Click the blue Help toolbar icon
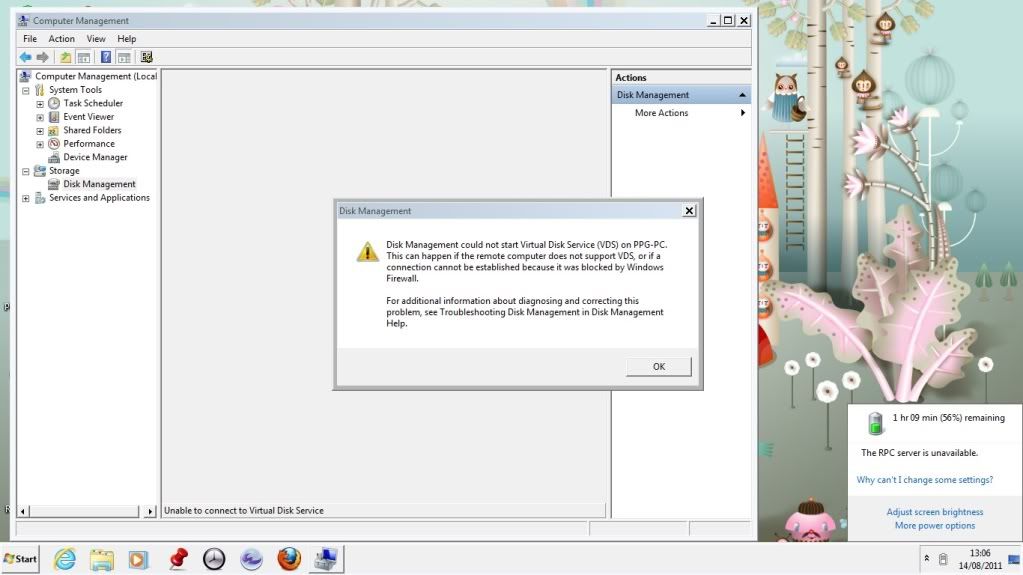Screen dimensions: 1023x575 tap(105, 57)
